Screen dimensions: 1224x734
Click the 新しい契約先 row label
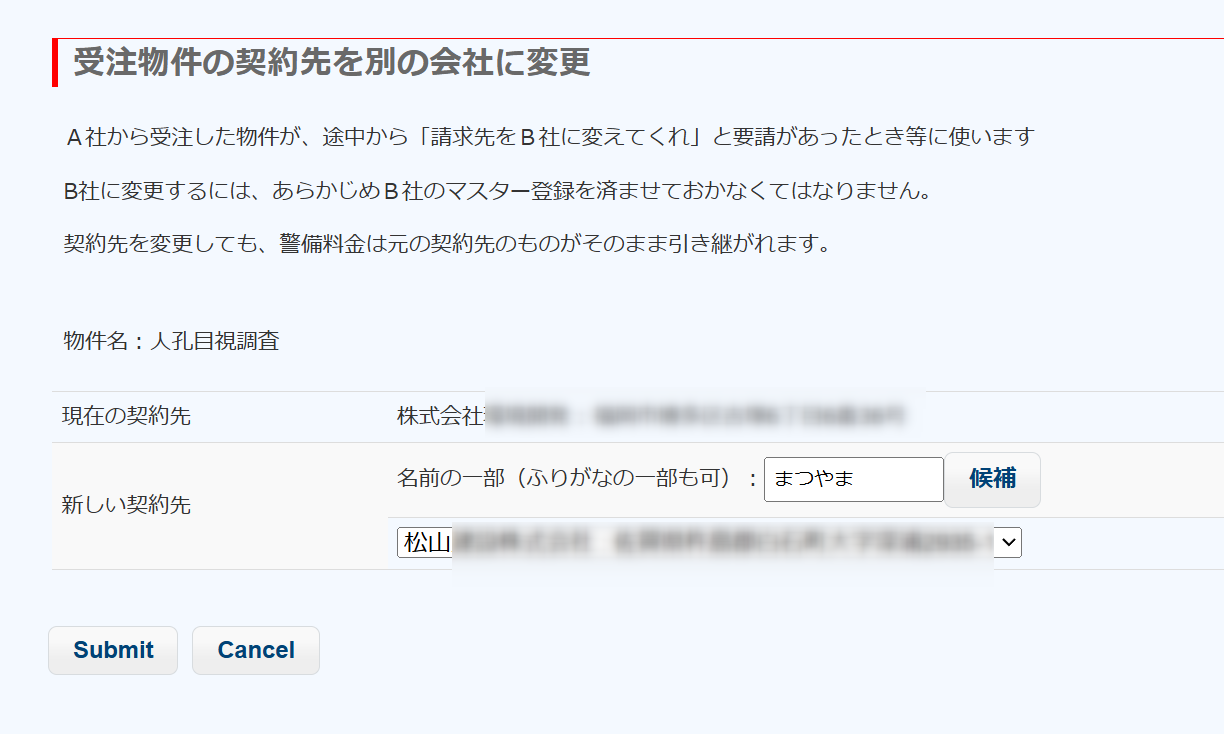pos(126,505)
